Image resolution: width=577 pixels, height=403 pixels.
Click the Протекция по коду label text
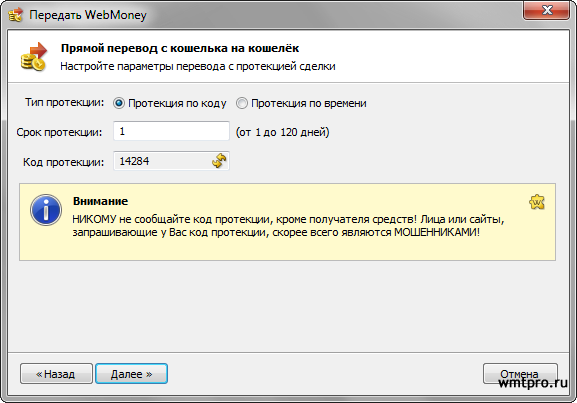tap(177, 103)
